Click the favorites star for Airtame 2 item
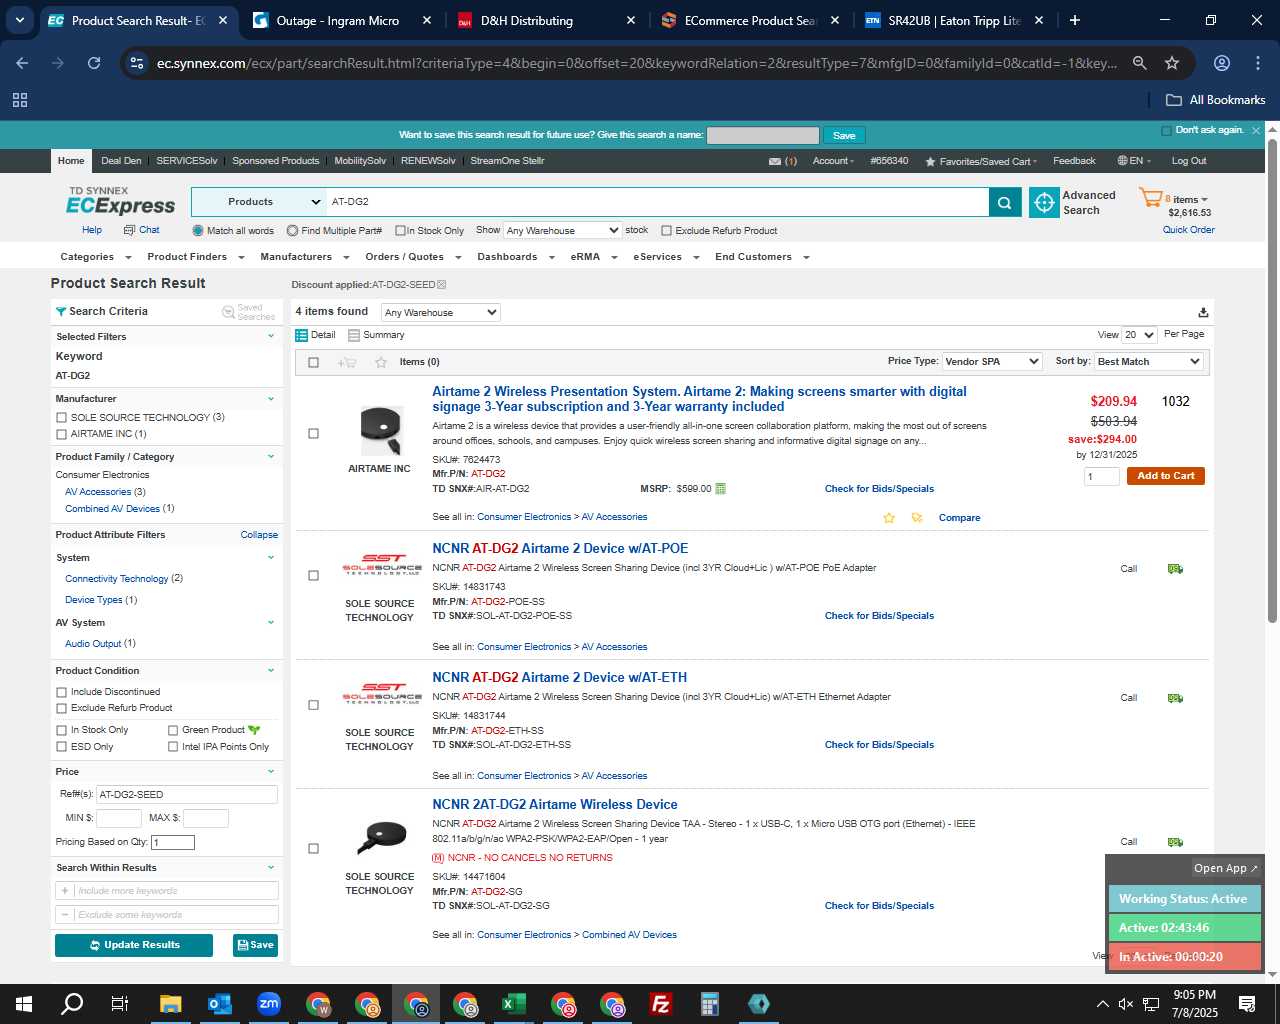The image size is (1280, 1024). 889,518
